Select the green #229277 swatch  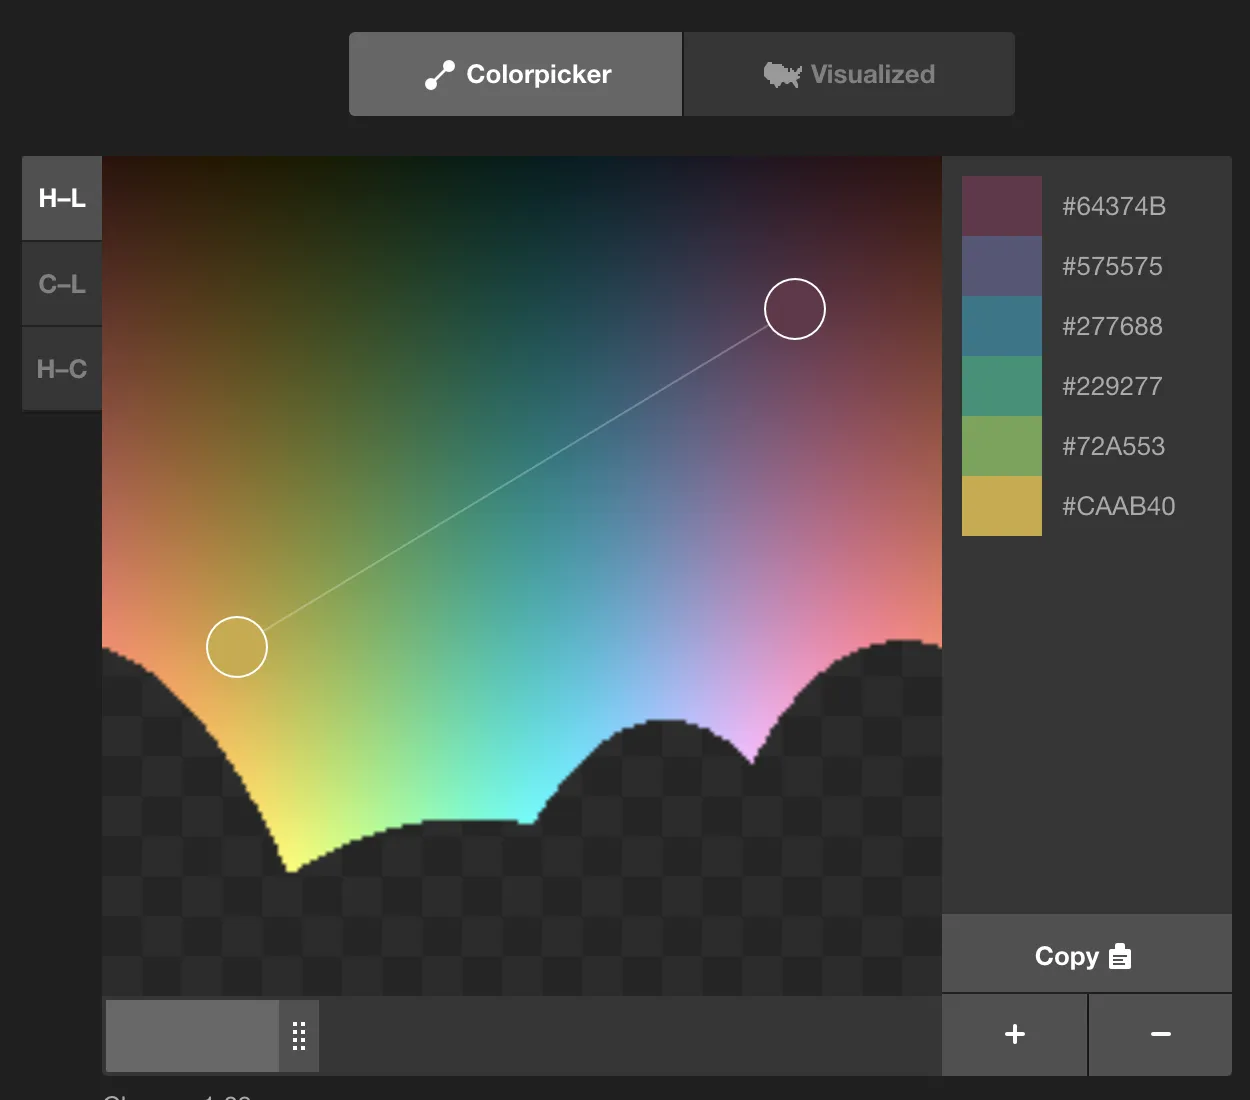coord(1001,385)
